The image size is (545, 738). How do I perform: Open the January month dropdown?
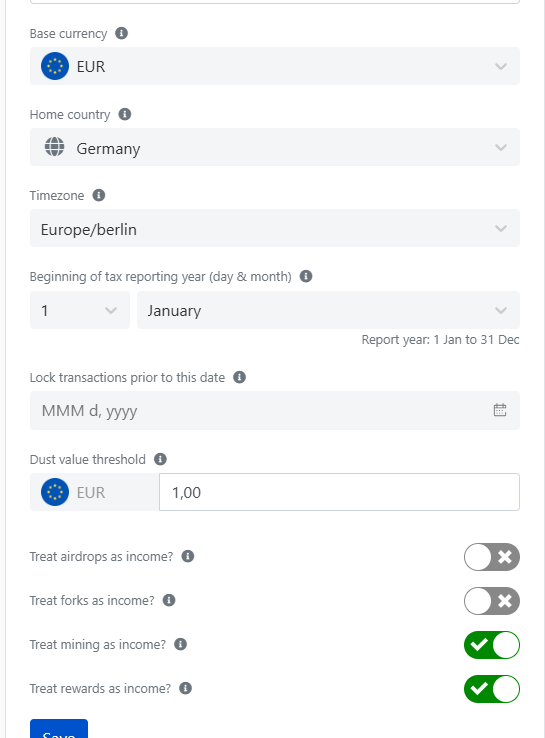coord(329,310)
